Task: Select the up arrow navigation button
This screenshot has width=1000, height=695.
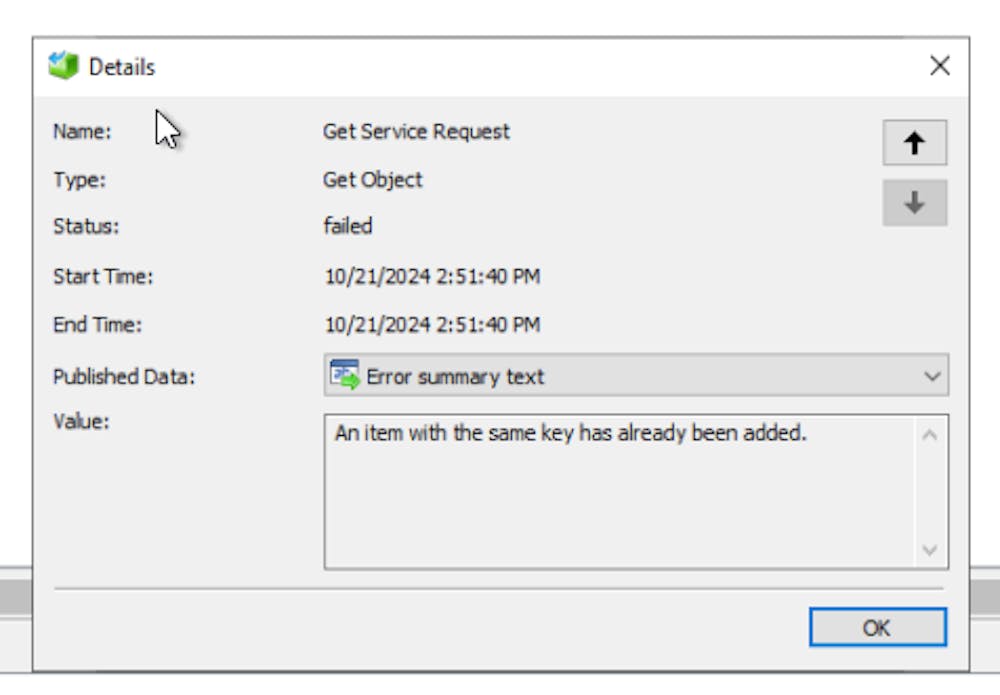Action: (916, 143)
